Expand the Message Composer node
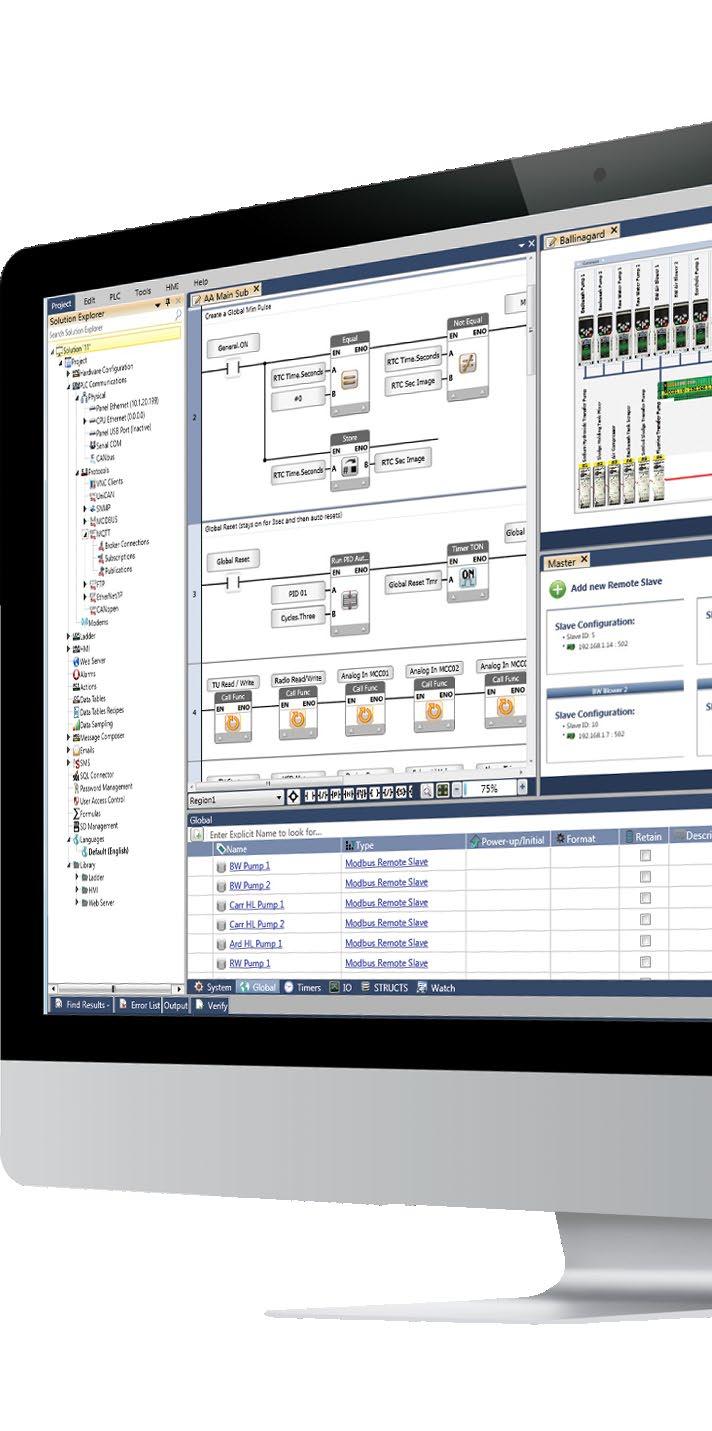This screenshot has height=1431, width=712. coord(66,737)
